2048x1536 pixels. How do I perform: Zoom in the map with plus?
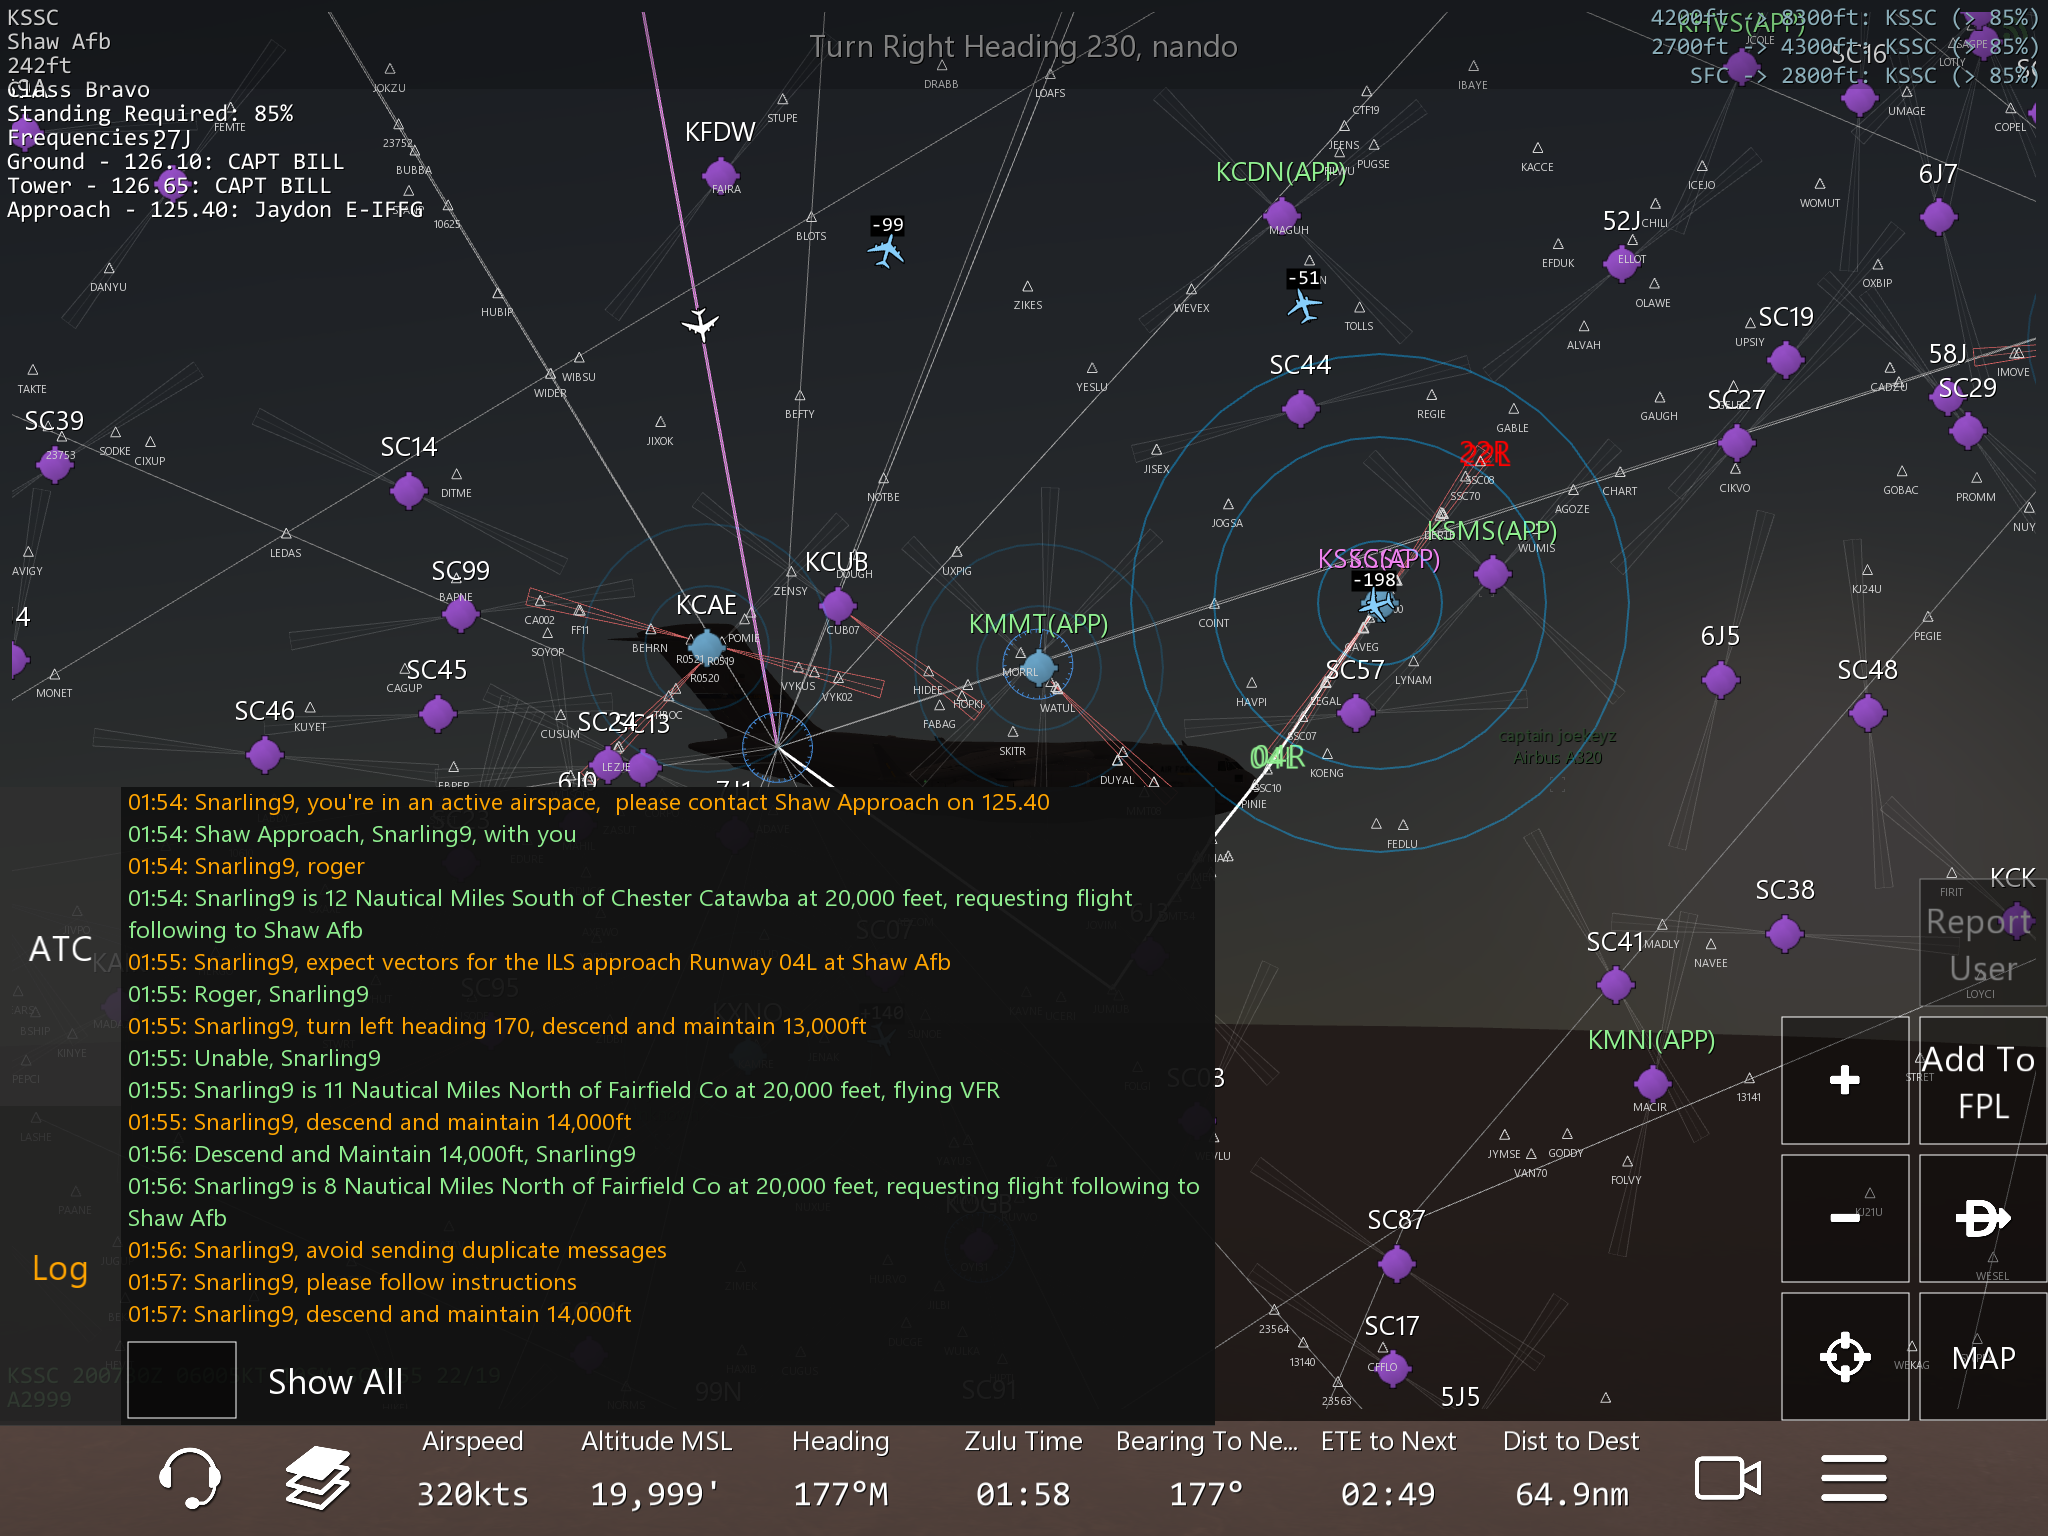pyautogui.click(x=1844, y=1080)
